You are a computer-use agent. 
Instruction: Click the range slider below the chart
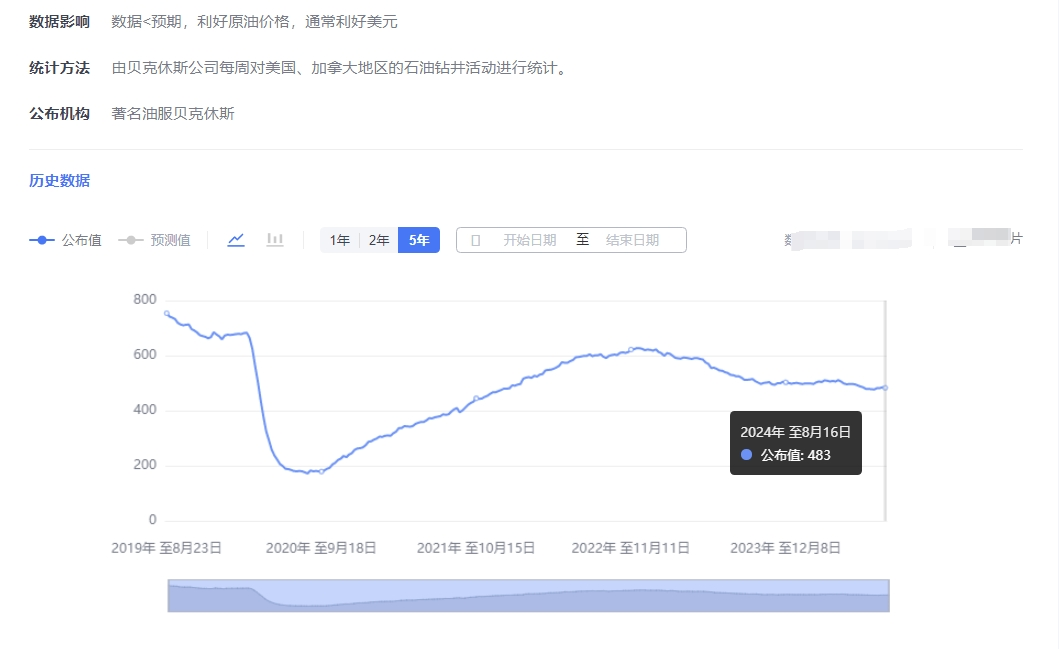pyautogui.click(x=528, y=596)
